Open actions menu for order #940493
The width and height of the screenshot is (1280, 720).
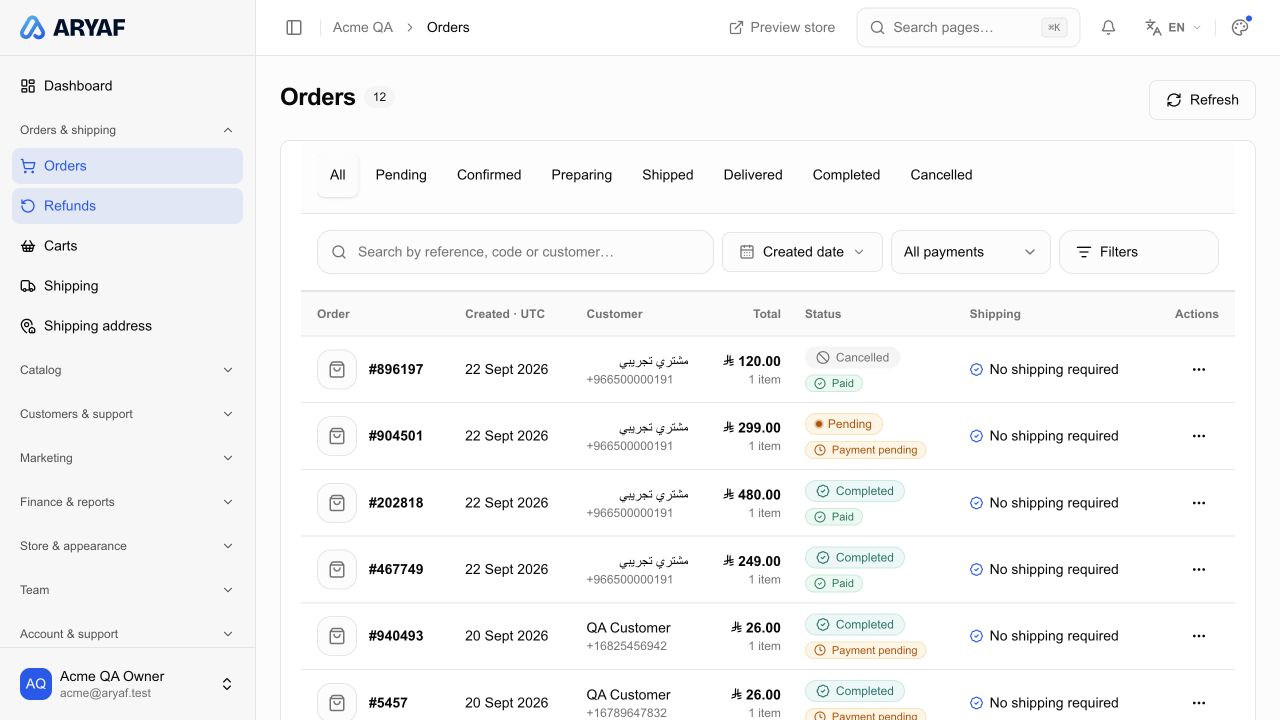tap(1199, 636)
